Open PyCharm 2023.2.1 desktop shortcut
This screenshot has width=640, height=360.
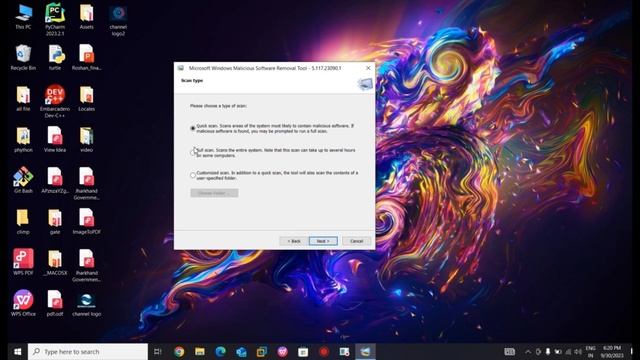tap(55, 19)
